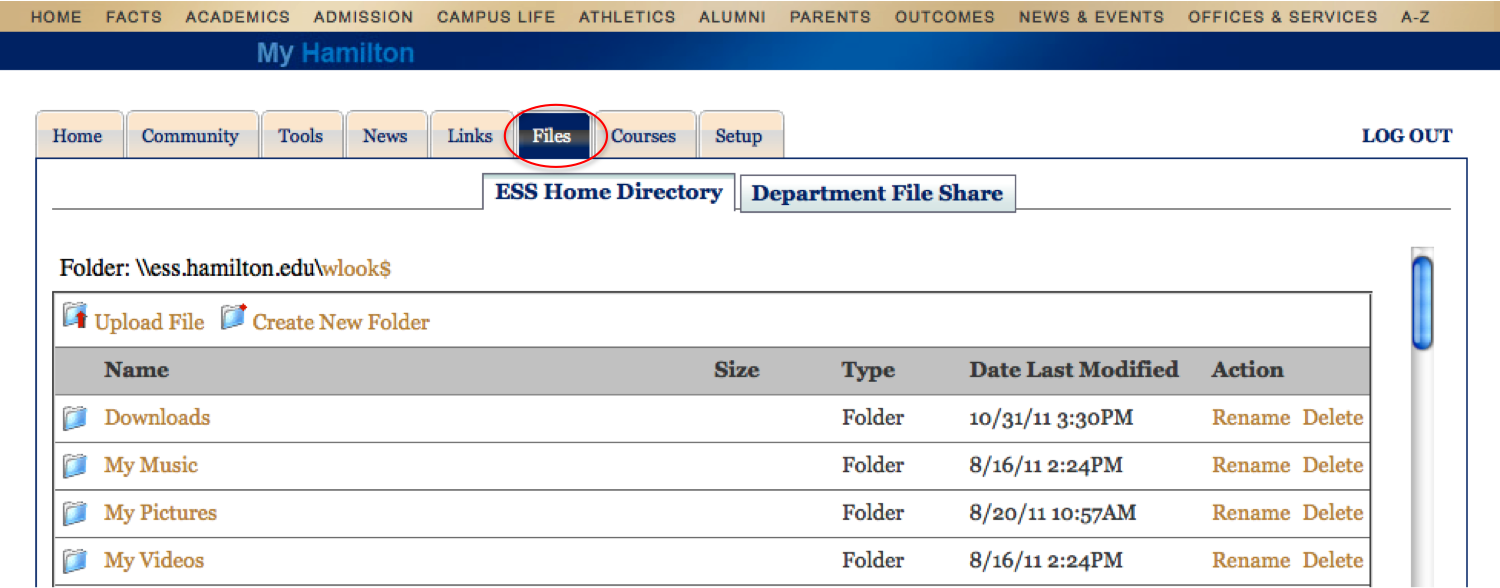Select the Courses tab
This screenshot has width=1500, height=588.
click(643, 136)
